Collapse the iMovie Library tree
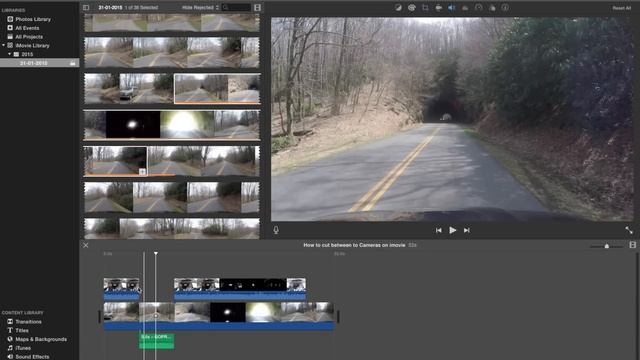Viewport: 640px width, 360px height. coord(4,45)
